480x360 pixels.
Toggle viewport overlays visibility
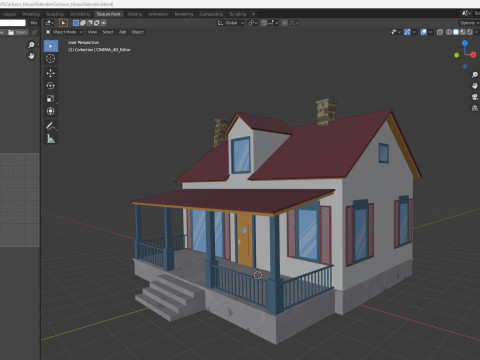pos(423,32)
